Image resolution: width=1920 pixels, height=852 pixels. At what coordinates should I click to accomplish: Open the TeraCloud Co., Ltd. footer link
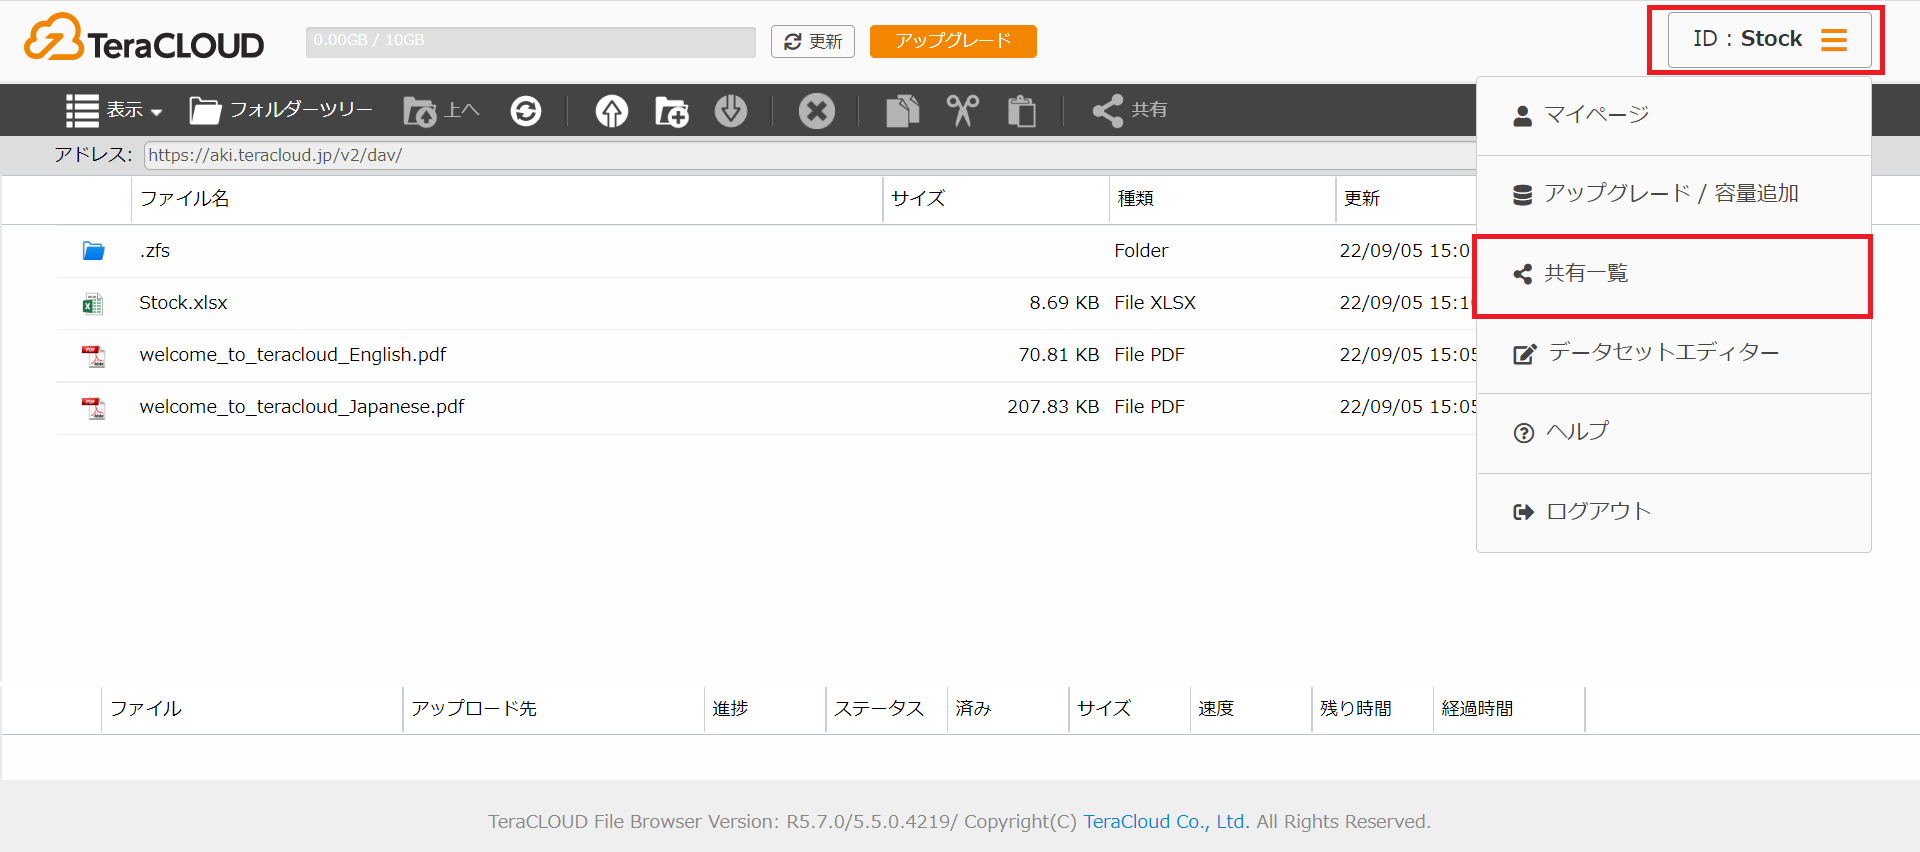1166,822
